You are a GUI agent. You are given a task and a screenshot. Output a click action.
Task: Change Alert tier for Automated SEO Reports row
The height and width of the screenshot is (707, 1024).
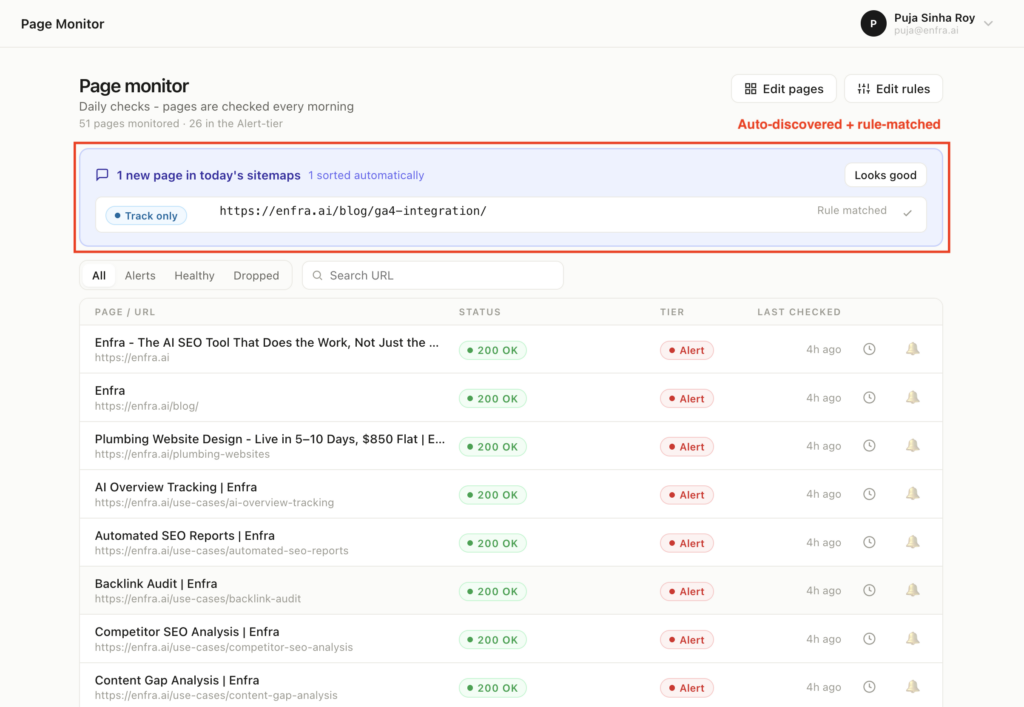pyautogui.click(x=686, y=544)
